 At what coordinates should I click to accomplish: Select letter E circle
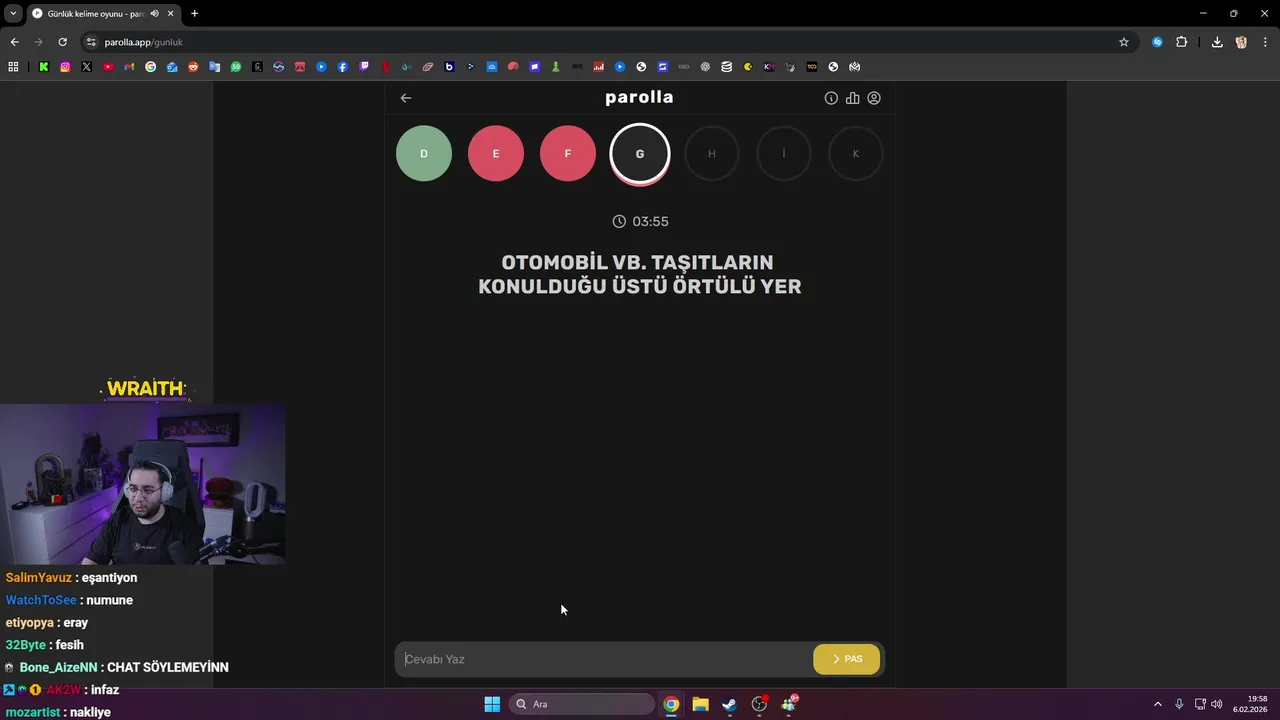pos(496,154)
